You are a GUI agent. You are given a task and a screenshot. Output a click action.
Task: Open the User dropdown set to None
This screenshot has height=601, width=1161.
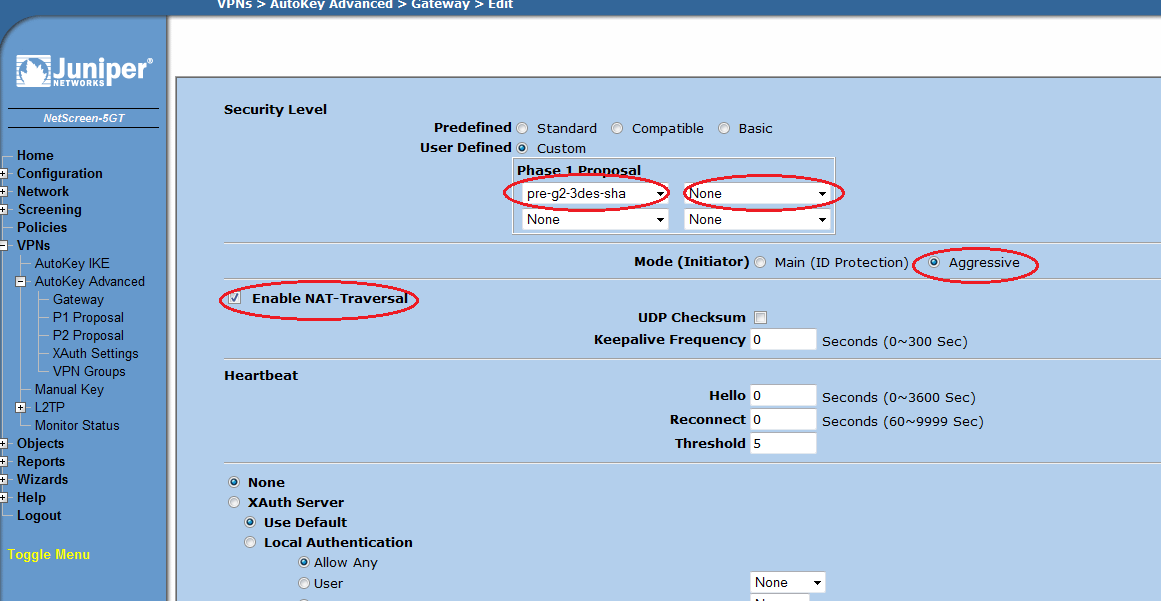coord(788,583)
